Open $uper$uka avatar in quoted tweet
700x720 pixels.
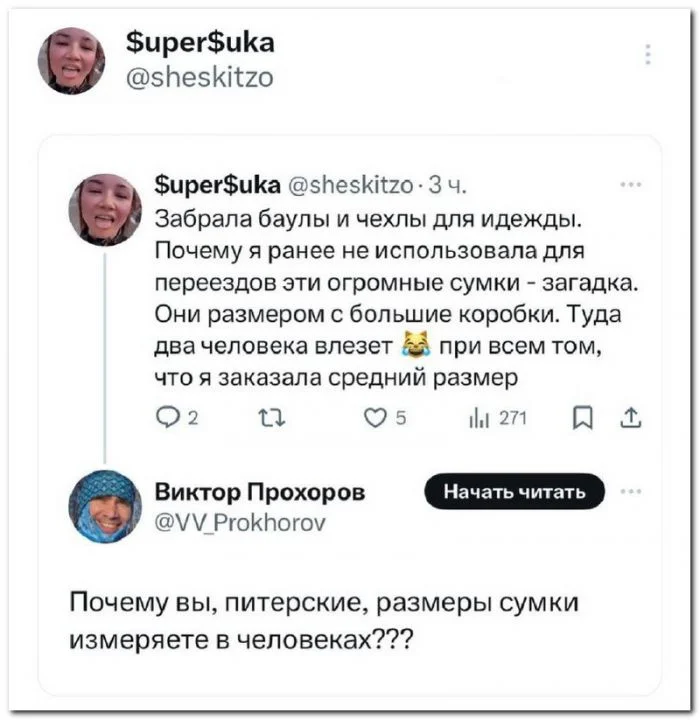[104, 209]
